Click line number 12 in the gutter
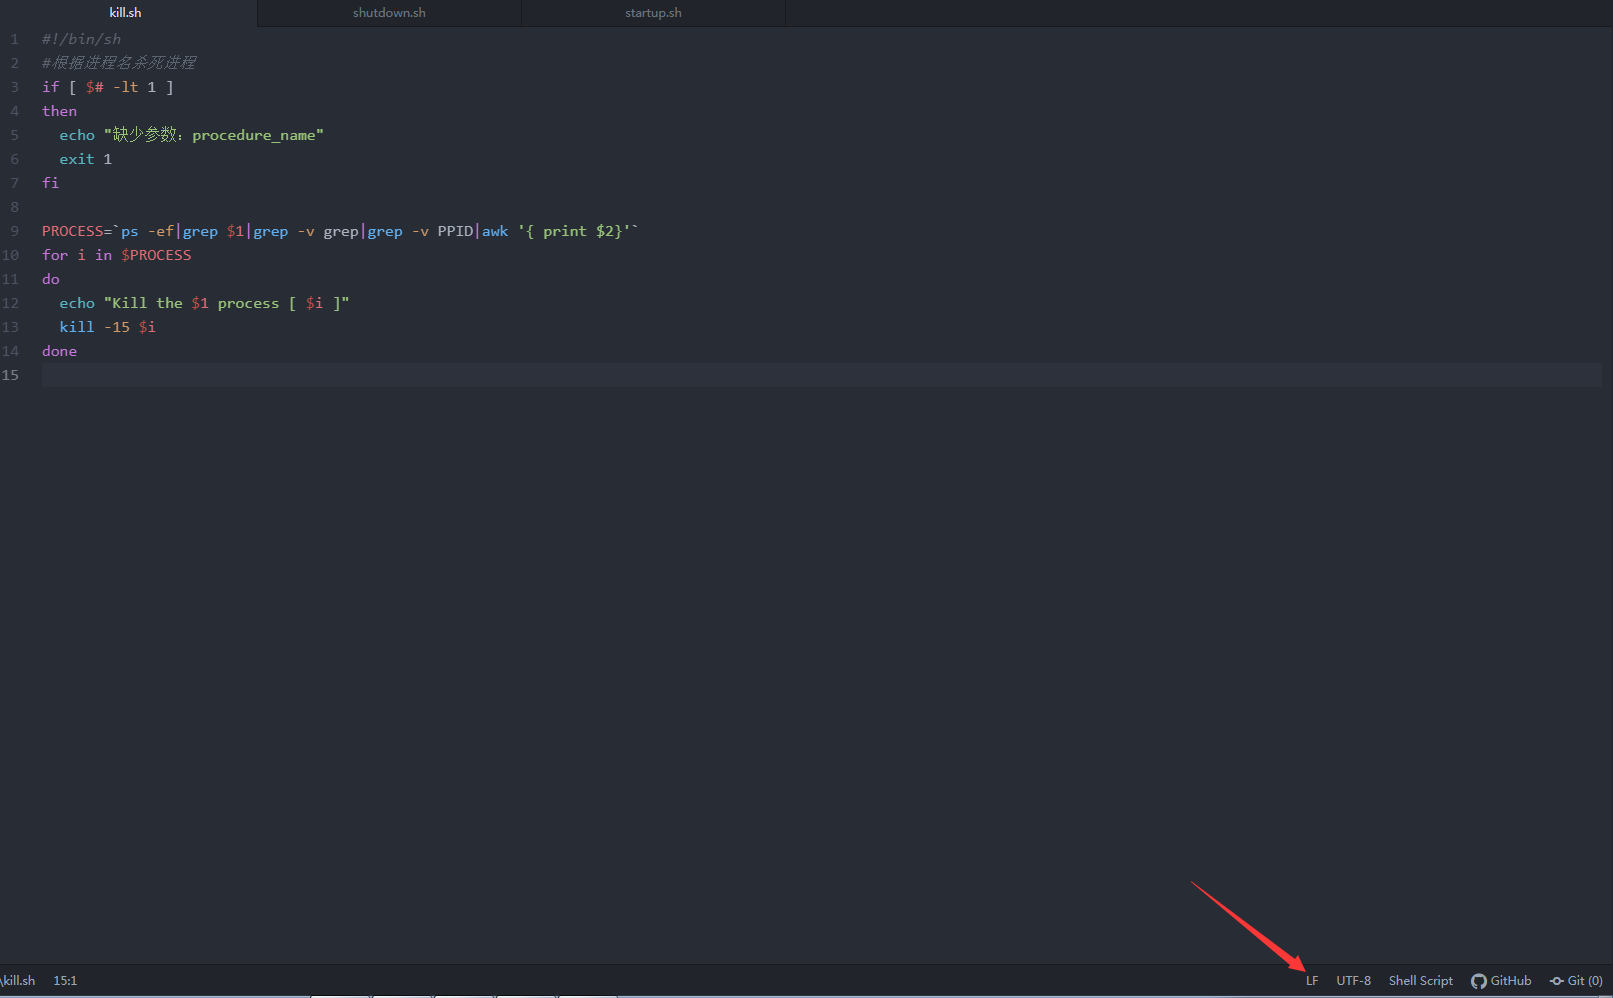Viewport: 1613px width, 998px height. (x=10, y=303)
